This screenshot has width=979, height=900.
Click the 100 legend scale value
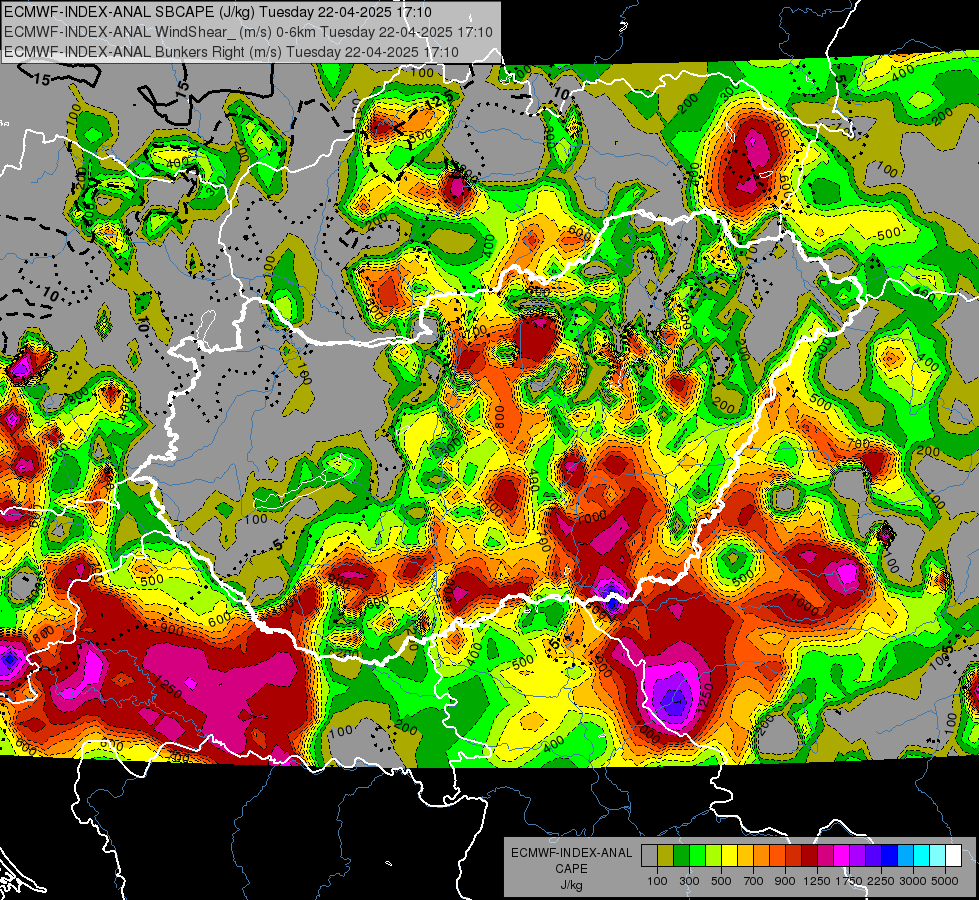657,881
